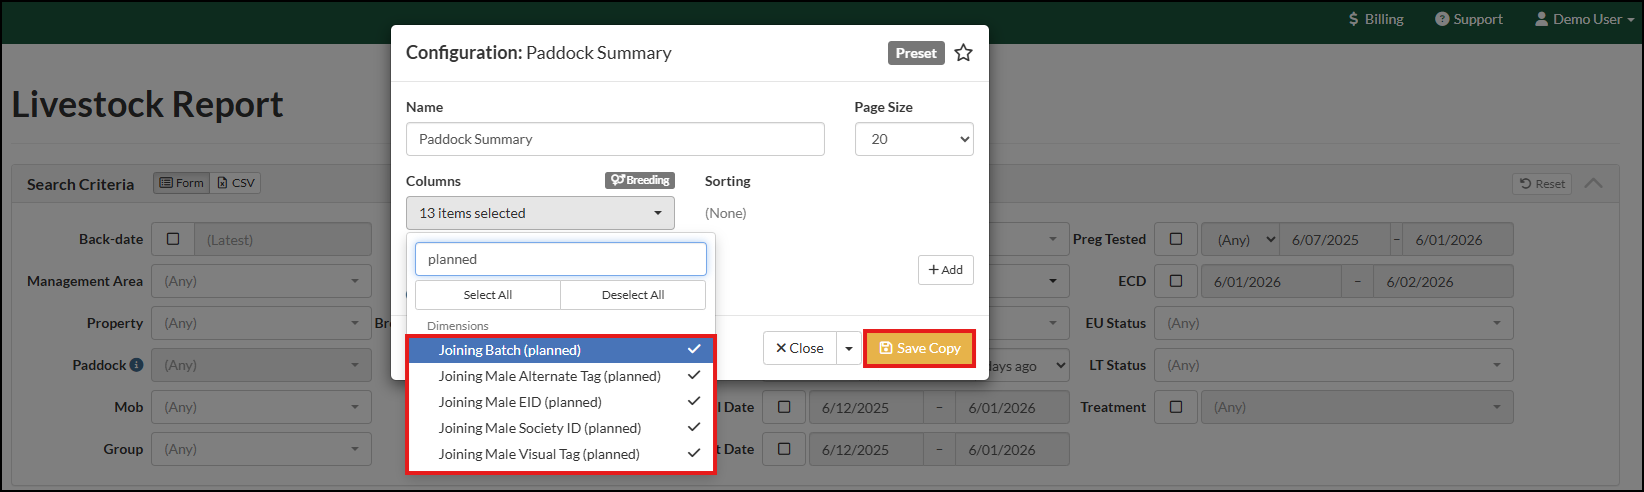Tick the ECD checkbox

point(1176,281)
